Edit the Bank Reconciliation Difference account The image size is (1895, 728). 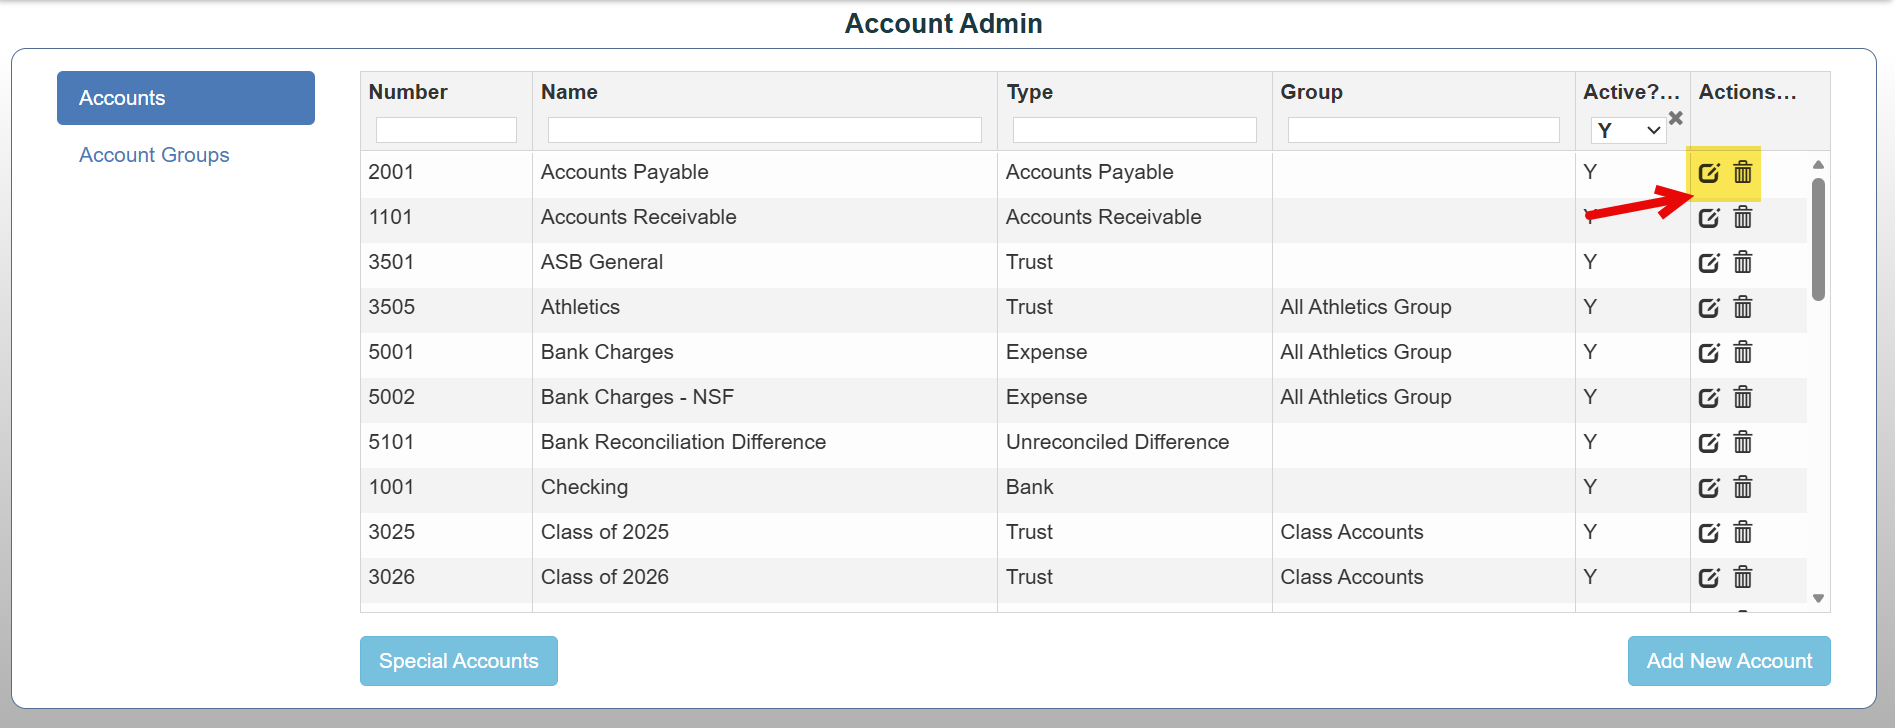(x=1709, y=442)
